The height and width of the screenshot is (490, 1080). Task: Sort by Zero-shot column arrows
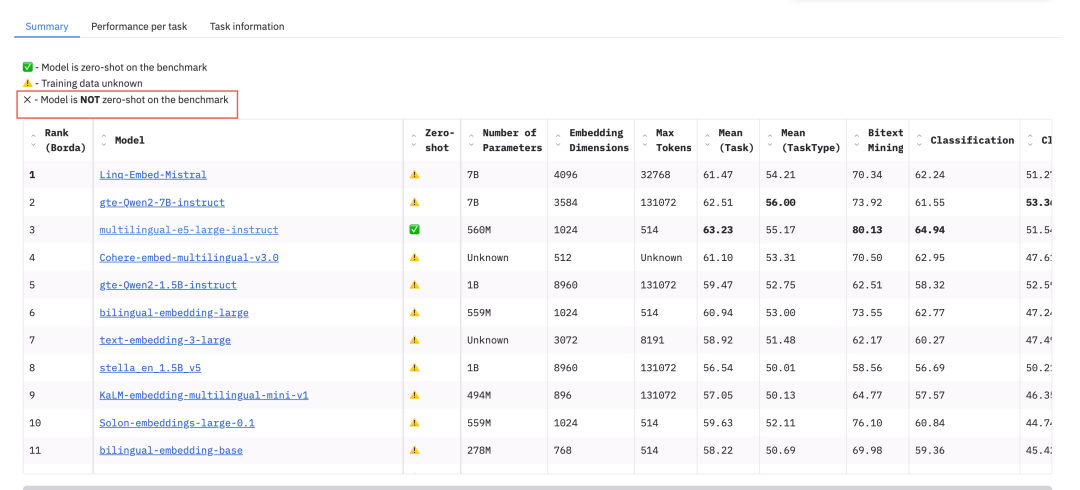tap(413, 140)
